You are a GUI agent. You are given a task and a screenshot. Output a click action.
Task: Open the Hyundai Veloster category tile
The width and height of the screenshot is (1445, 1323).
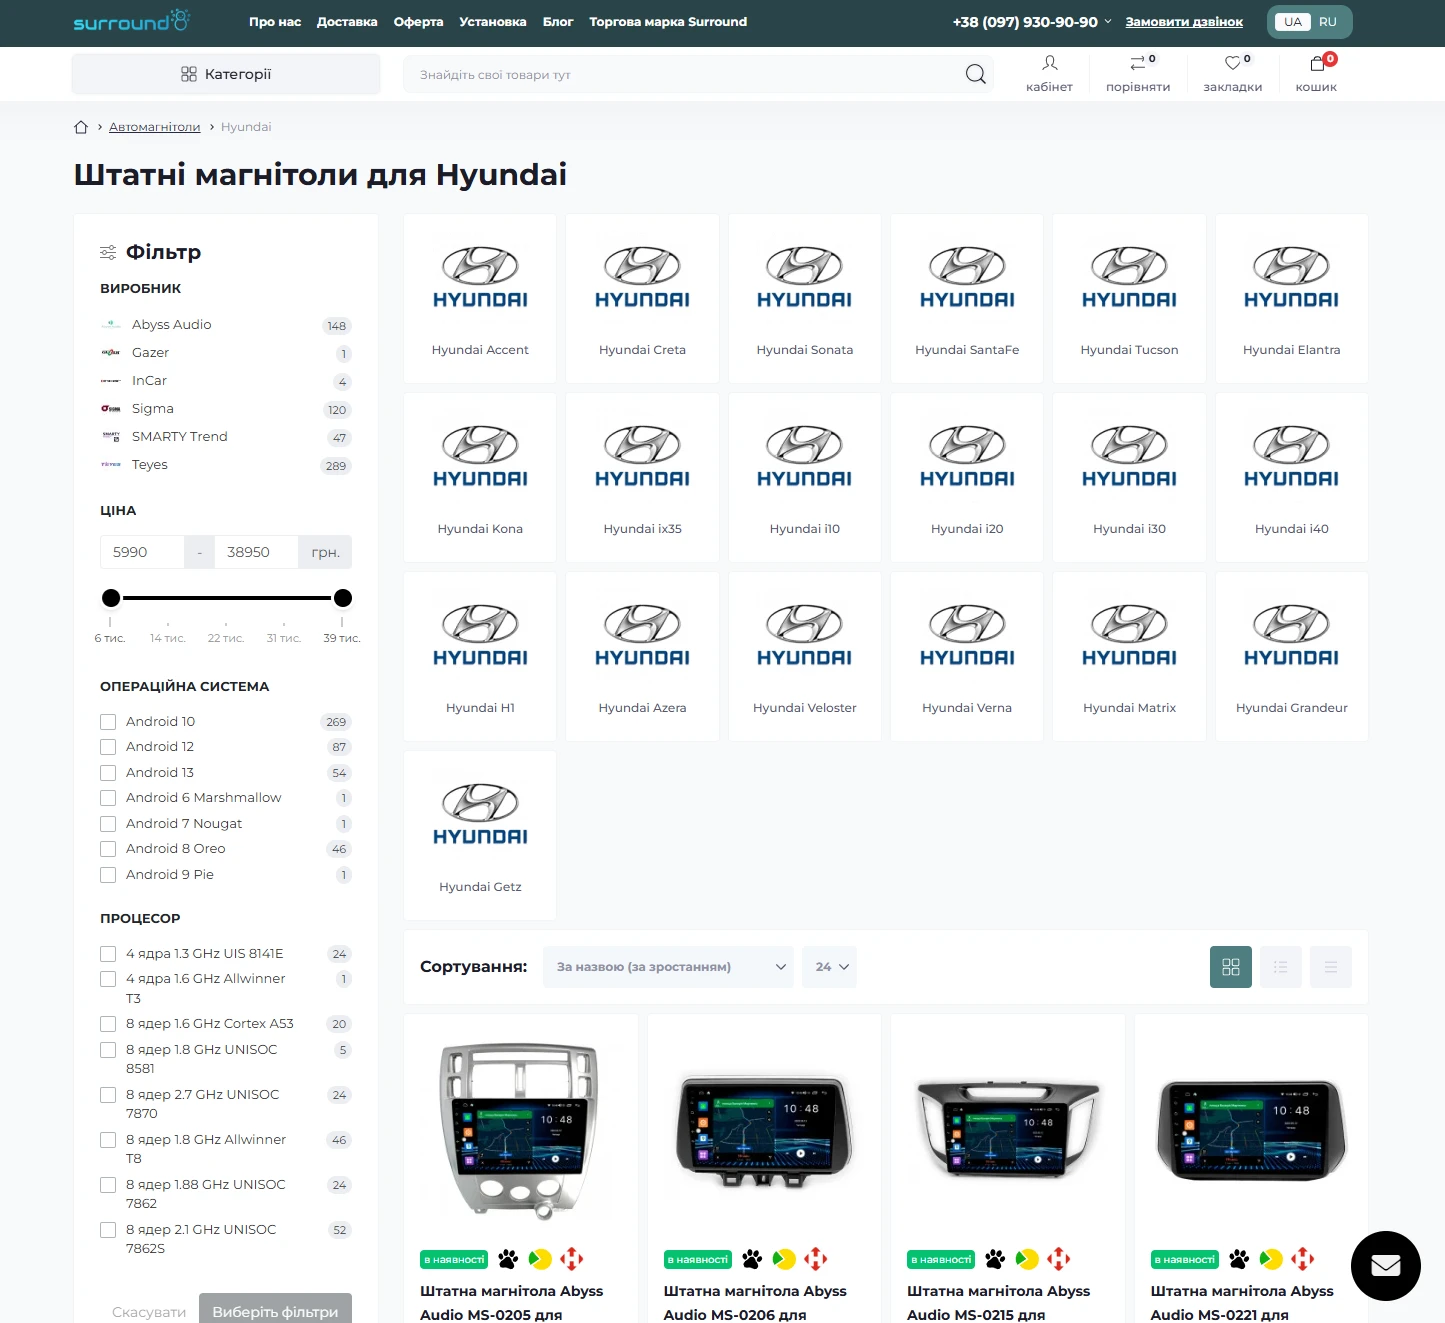pos(805,656)
